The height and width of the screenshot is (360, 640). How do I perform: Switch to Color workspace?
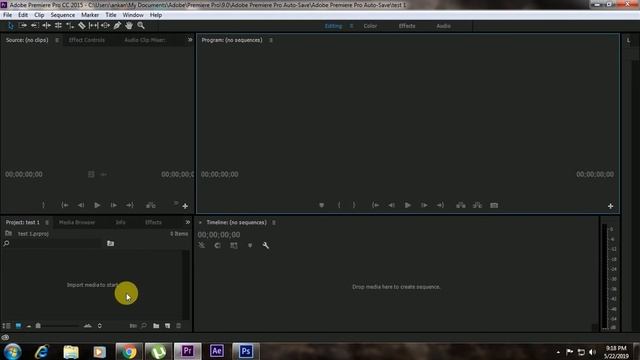point(370,26)
